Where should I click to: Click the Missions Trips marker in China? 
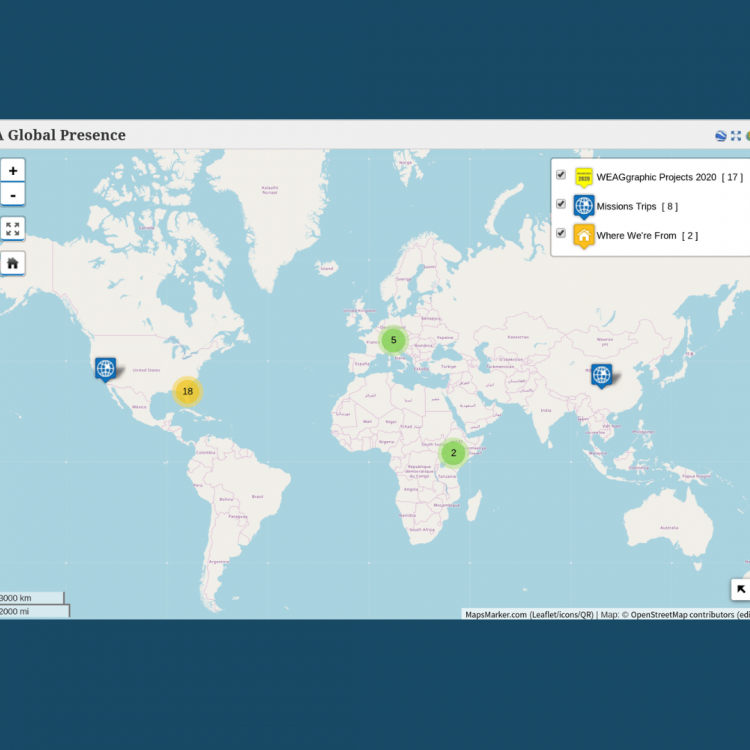point(601,375)
